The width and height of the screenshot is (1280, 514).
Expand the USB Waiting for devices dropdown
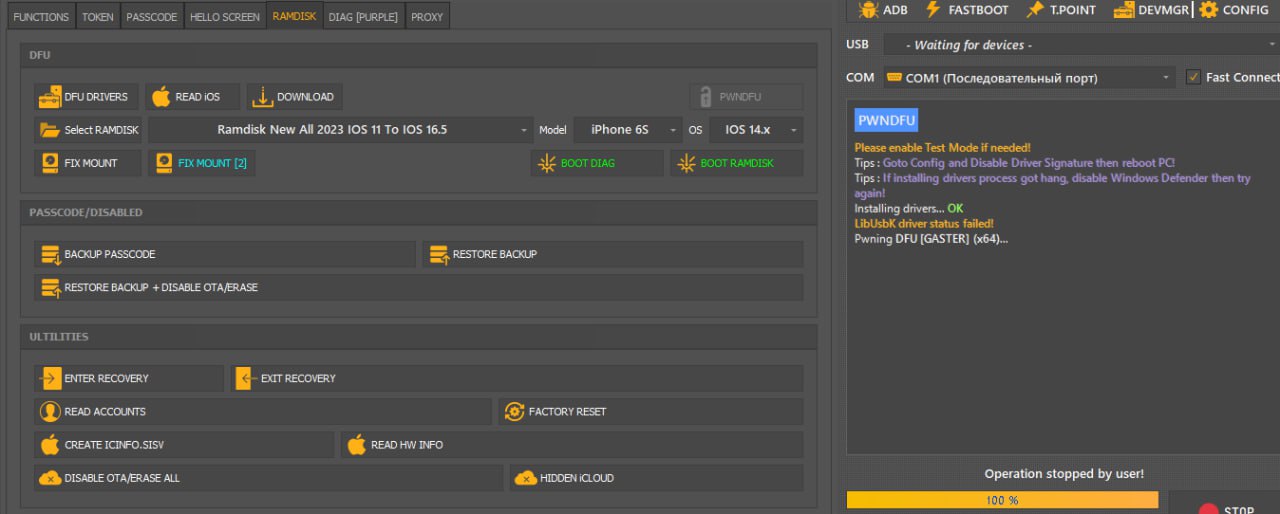[1081, 45]
